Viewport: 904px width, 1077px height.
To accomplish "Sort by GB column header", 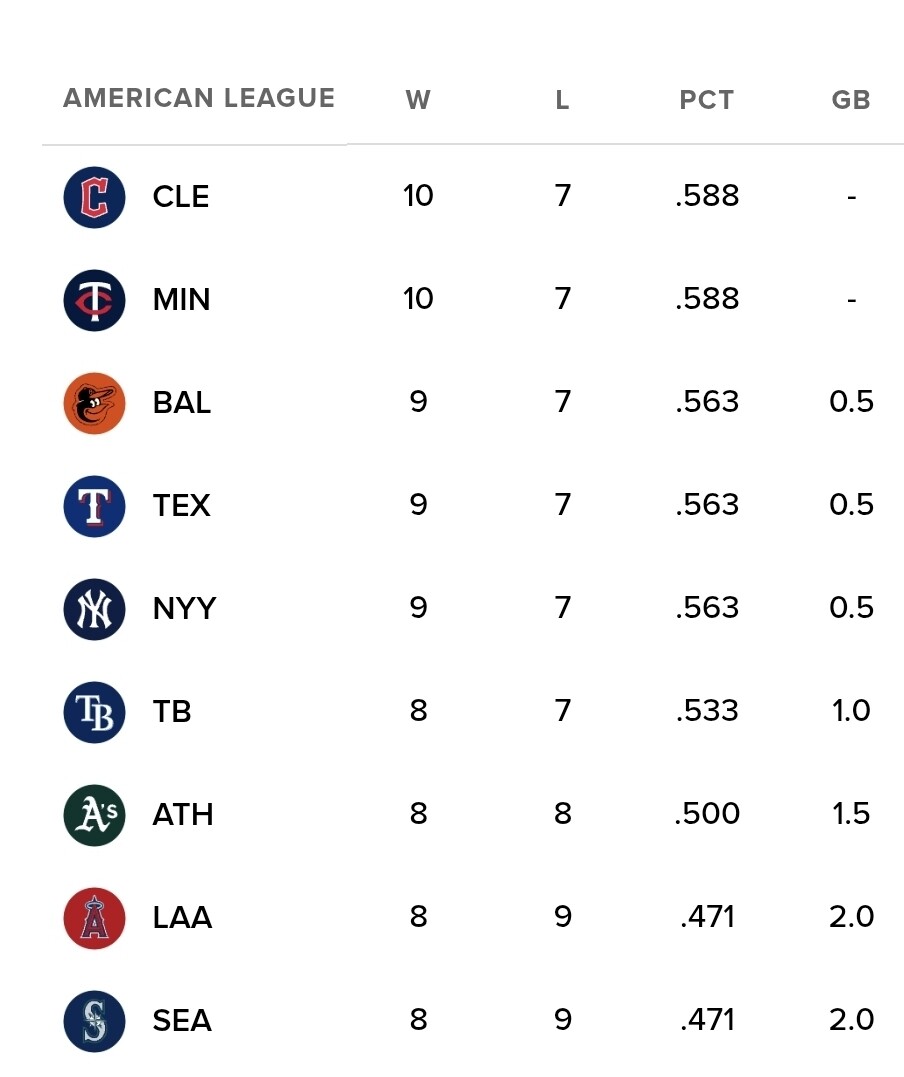I will 851,100.
